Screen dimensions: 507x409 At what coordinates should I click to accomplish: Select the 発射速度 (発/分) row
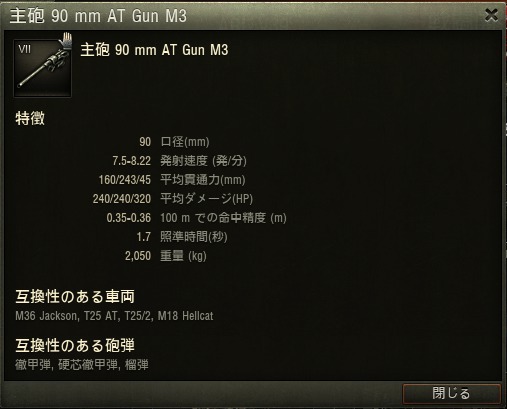pyautogui.click(x=179, y=161)
